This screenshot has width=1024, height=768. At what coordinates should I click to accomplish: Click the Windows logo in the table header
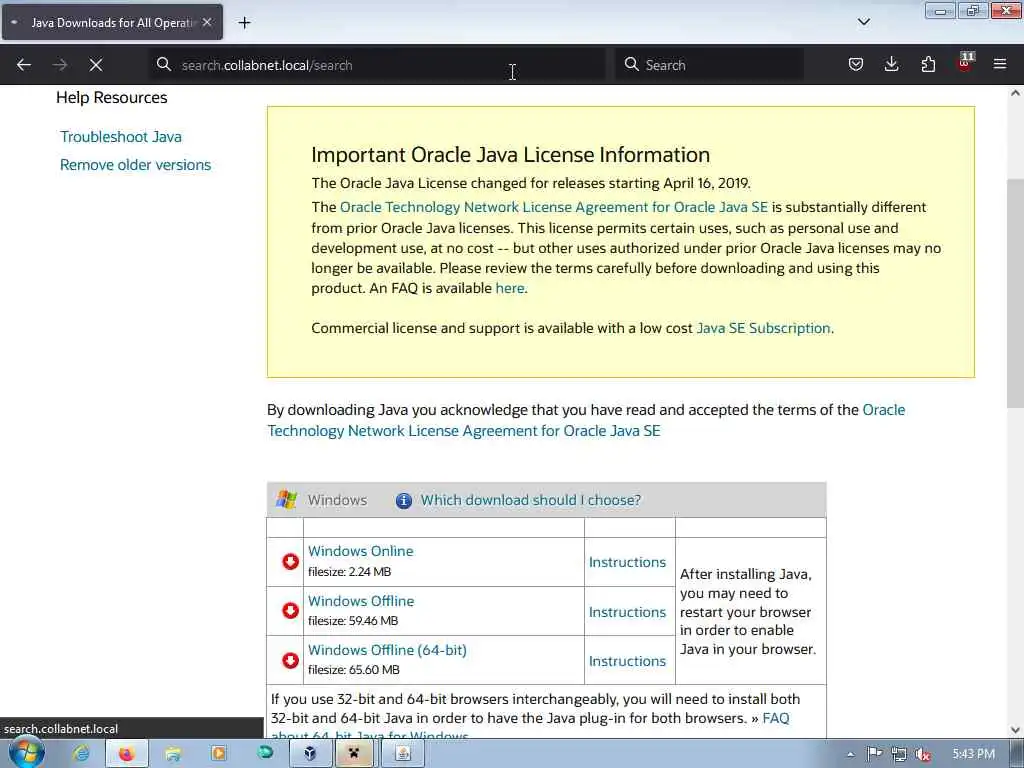[x=286, y=500]
